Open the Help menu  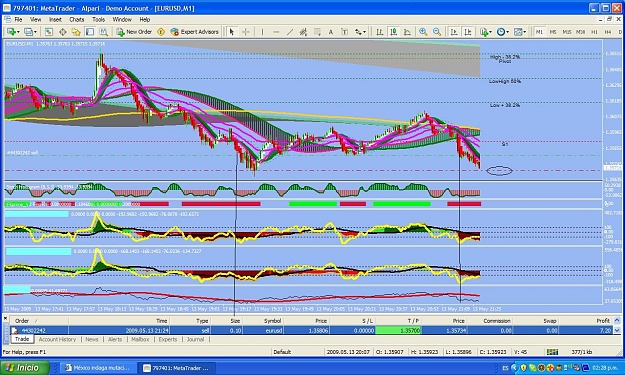[x=144, y=20]
